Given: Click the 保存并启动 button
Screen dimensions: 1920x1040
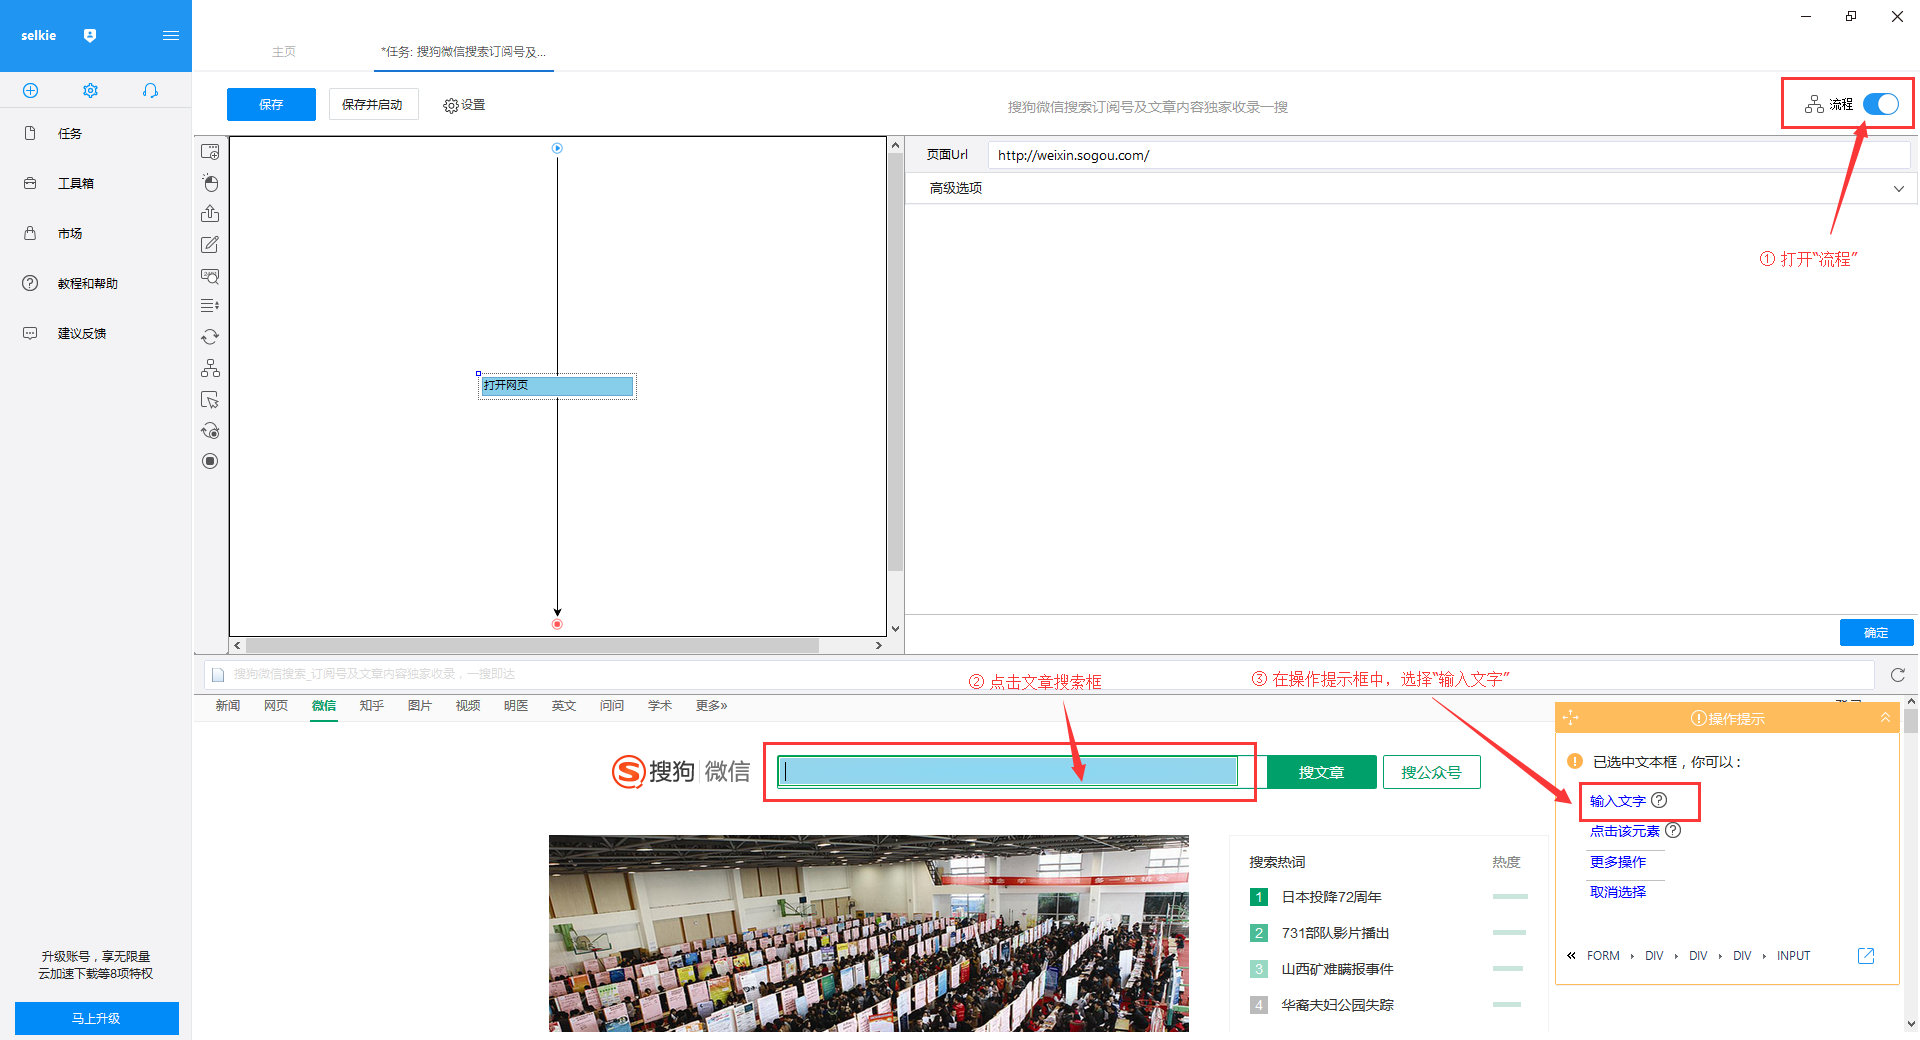Looking at the screenshot, I should click(x=372, y=105).
